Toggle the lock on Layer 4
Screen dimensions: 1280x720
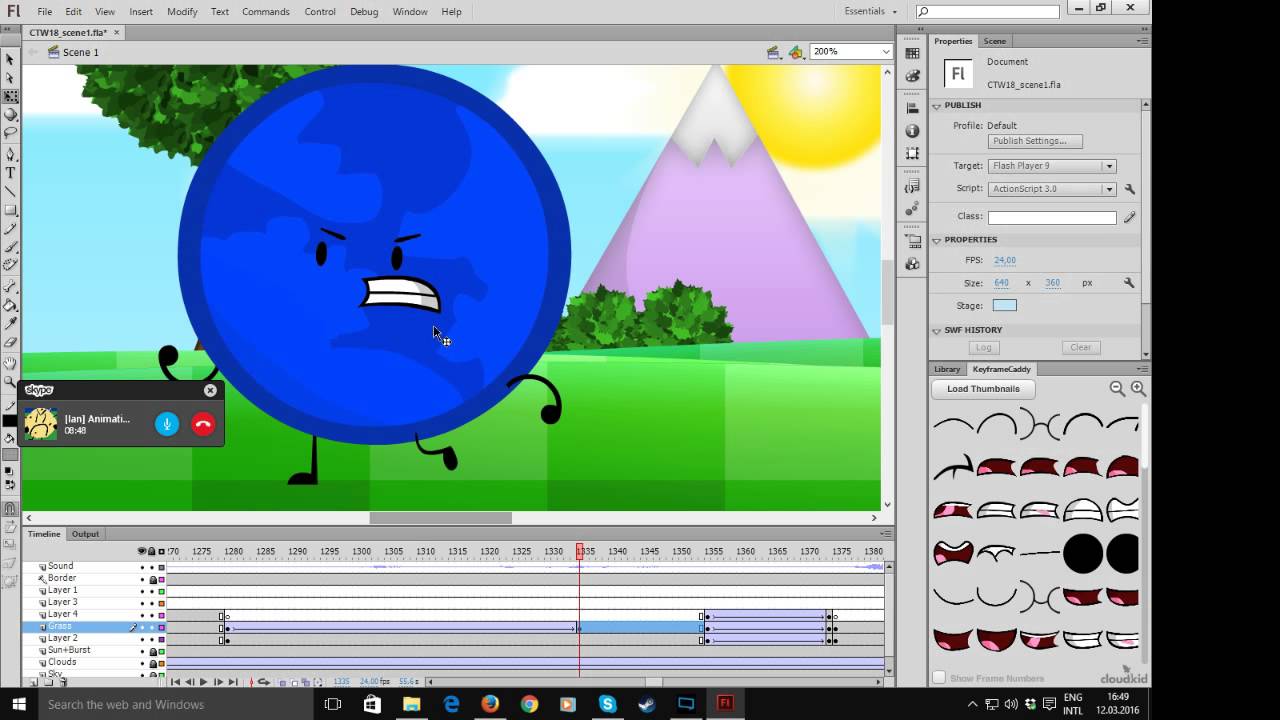point(152,615)
